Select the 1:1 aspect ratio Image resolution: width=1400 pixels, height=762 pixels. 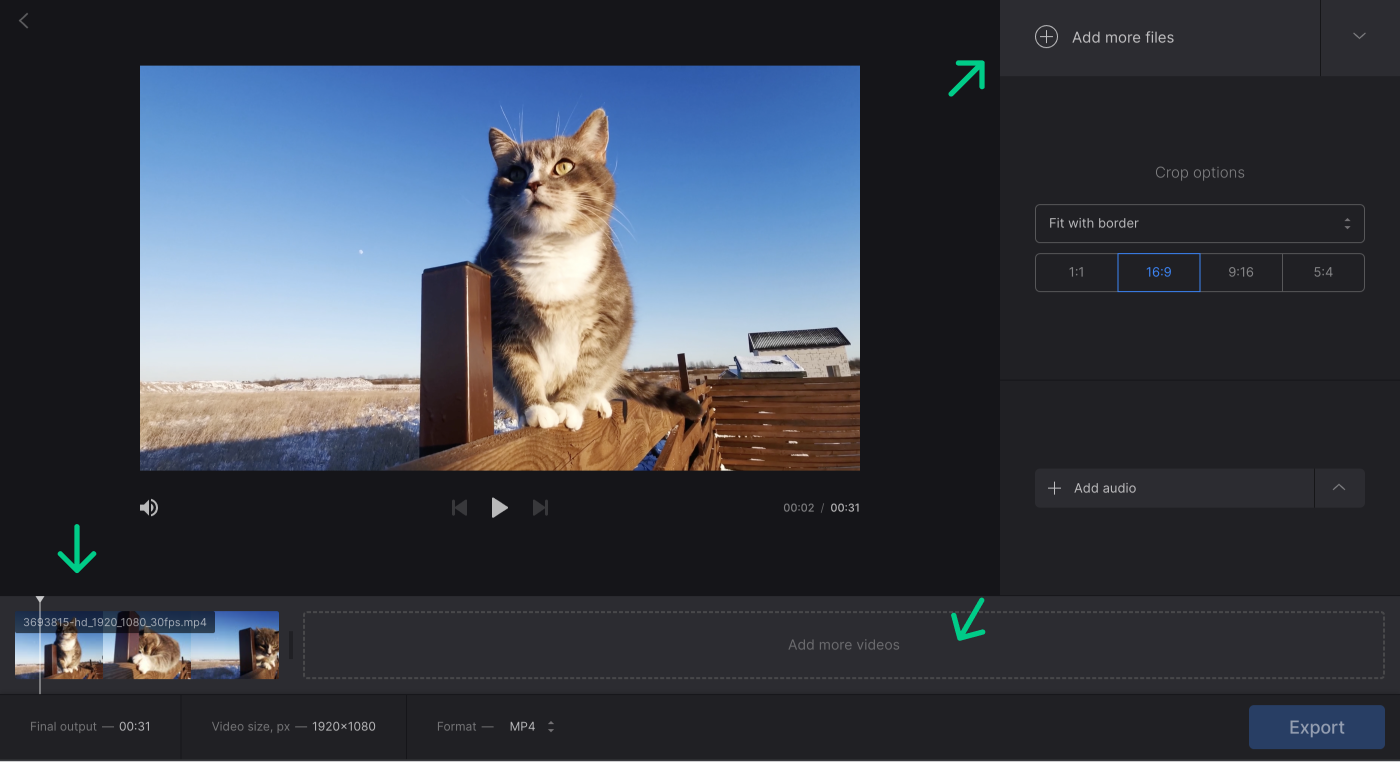pos(1076,272)
